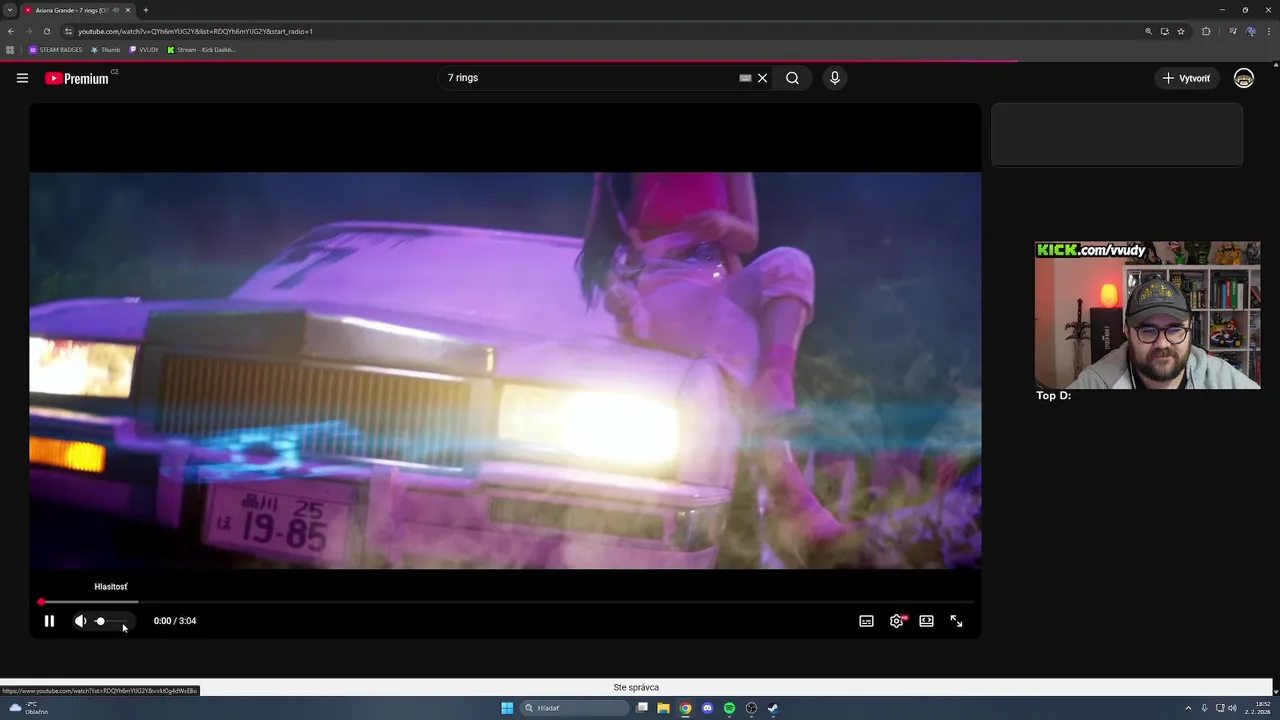1280x720 pixels.
Task: Open the STEAM BADGES bookmark
Action: point(56,49)
